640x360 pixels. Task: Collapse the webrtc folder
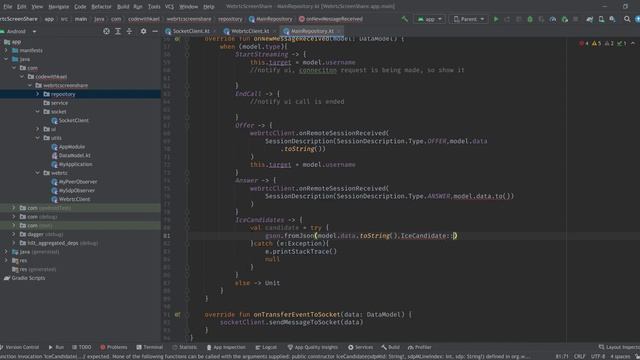click(38, 173)
